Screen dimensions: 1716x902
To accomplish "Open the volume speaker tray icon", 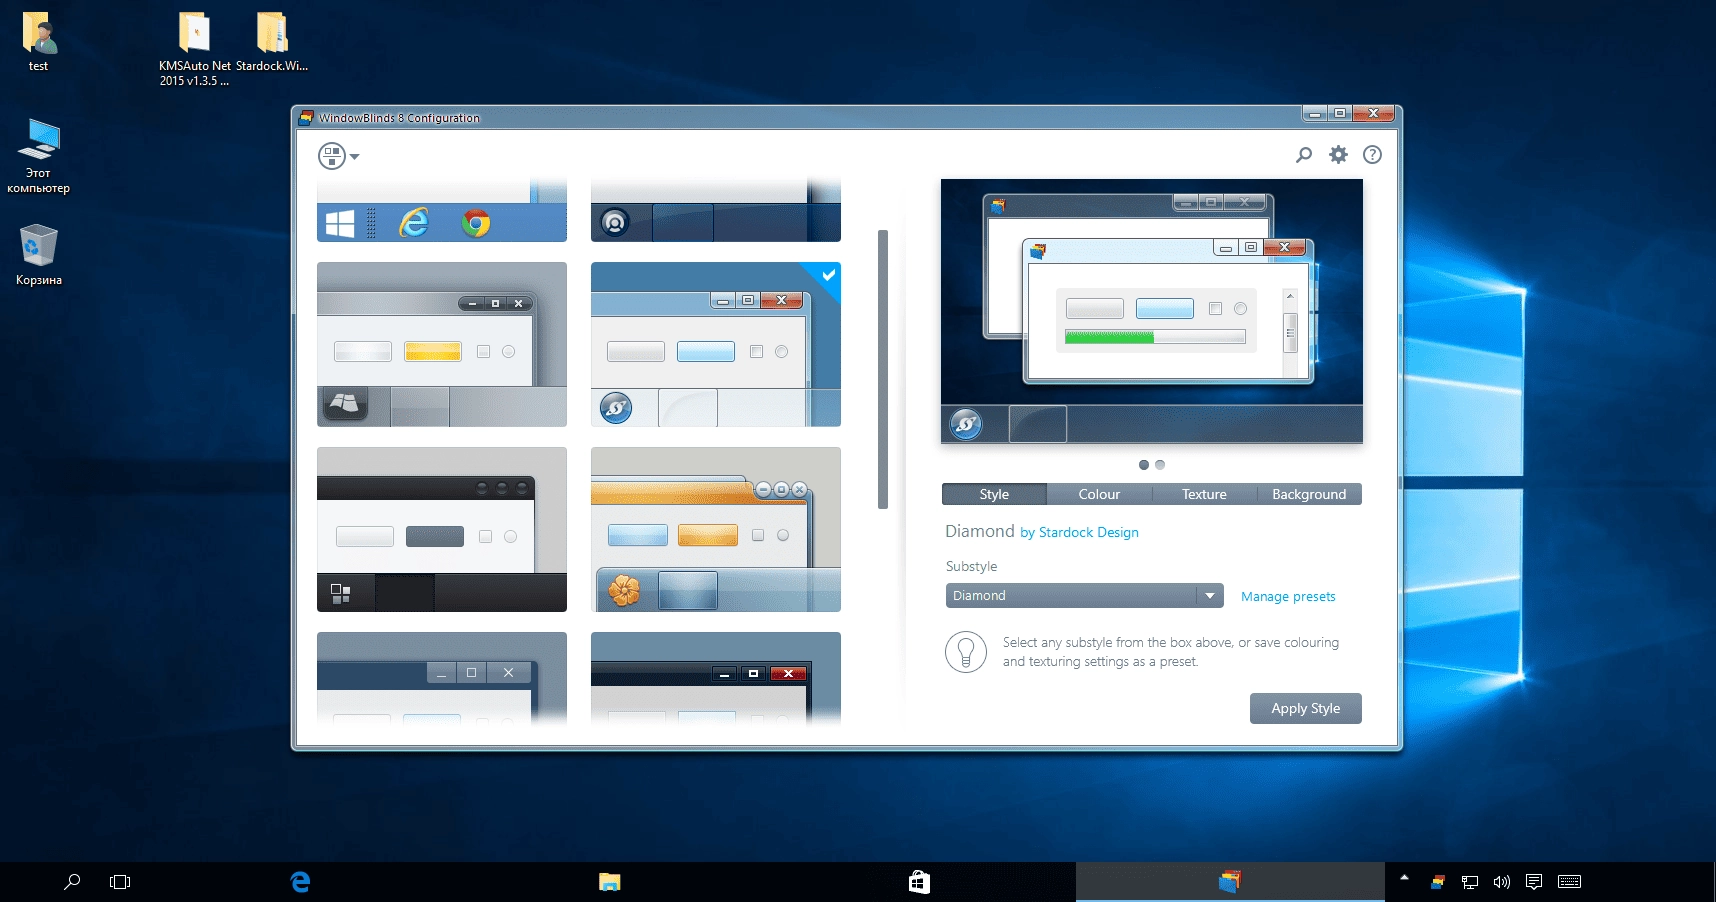I will click(x=1502, y=882).
